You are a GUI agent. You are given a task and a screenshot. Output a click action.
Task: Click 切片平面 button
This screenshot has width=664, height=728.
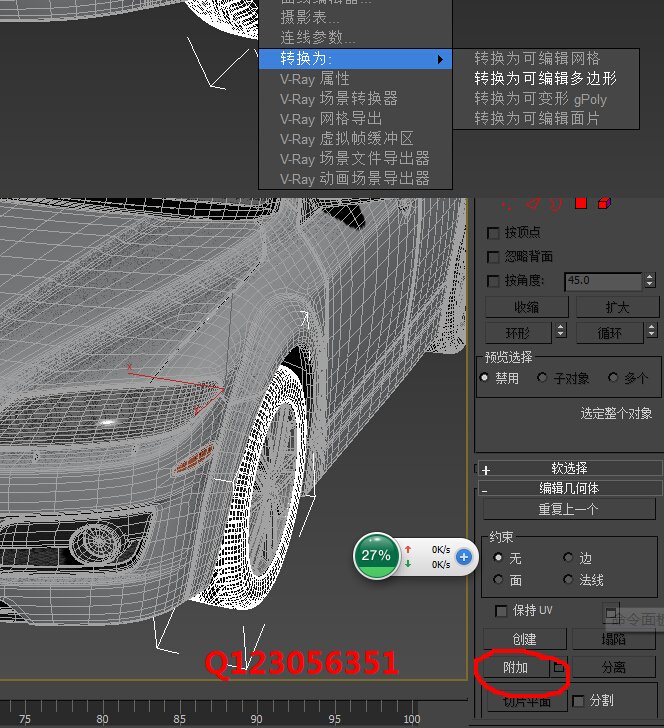point(527,701)
